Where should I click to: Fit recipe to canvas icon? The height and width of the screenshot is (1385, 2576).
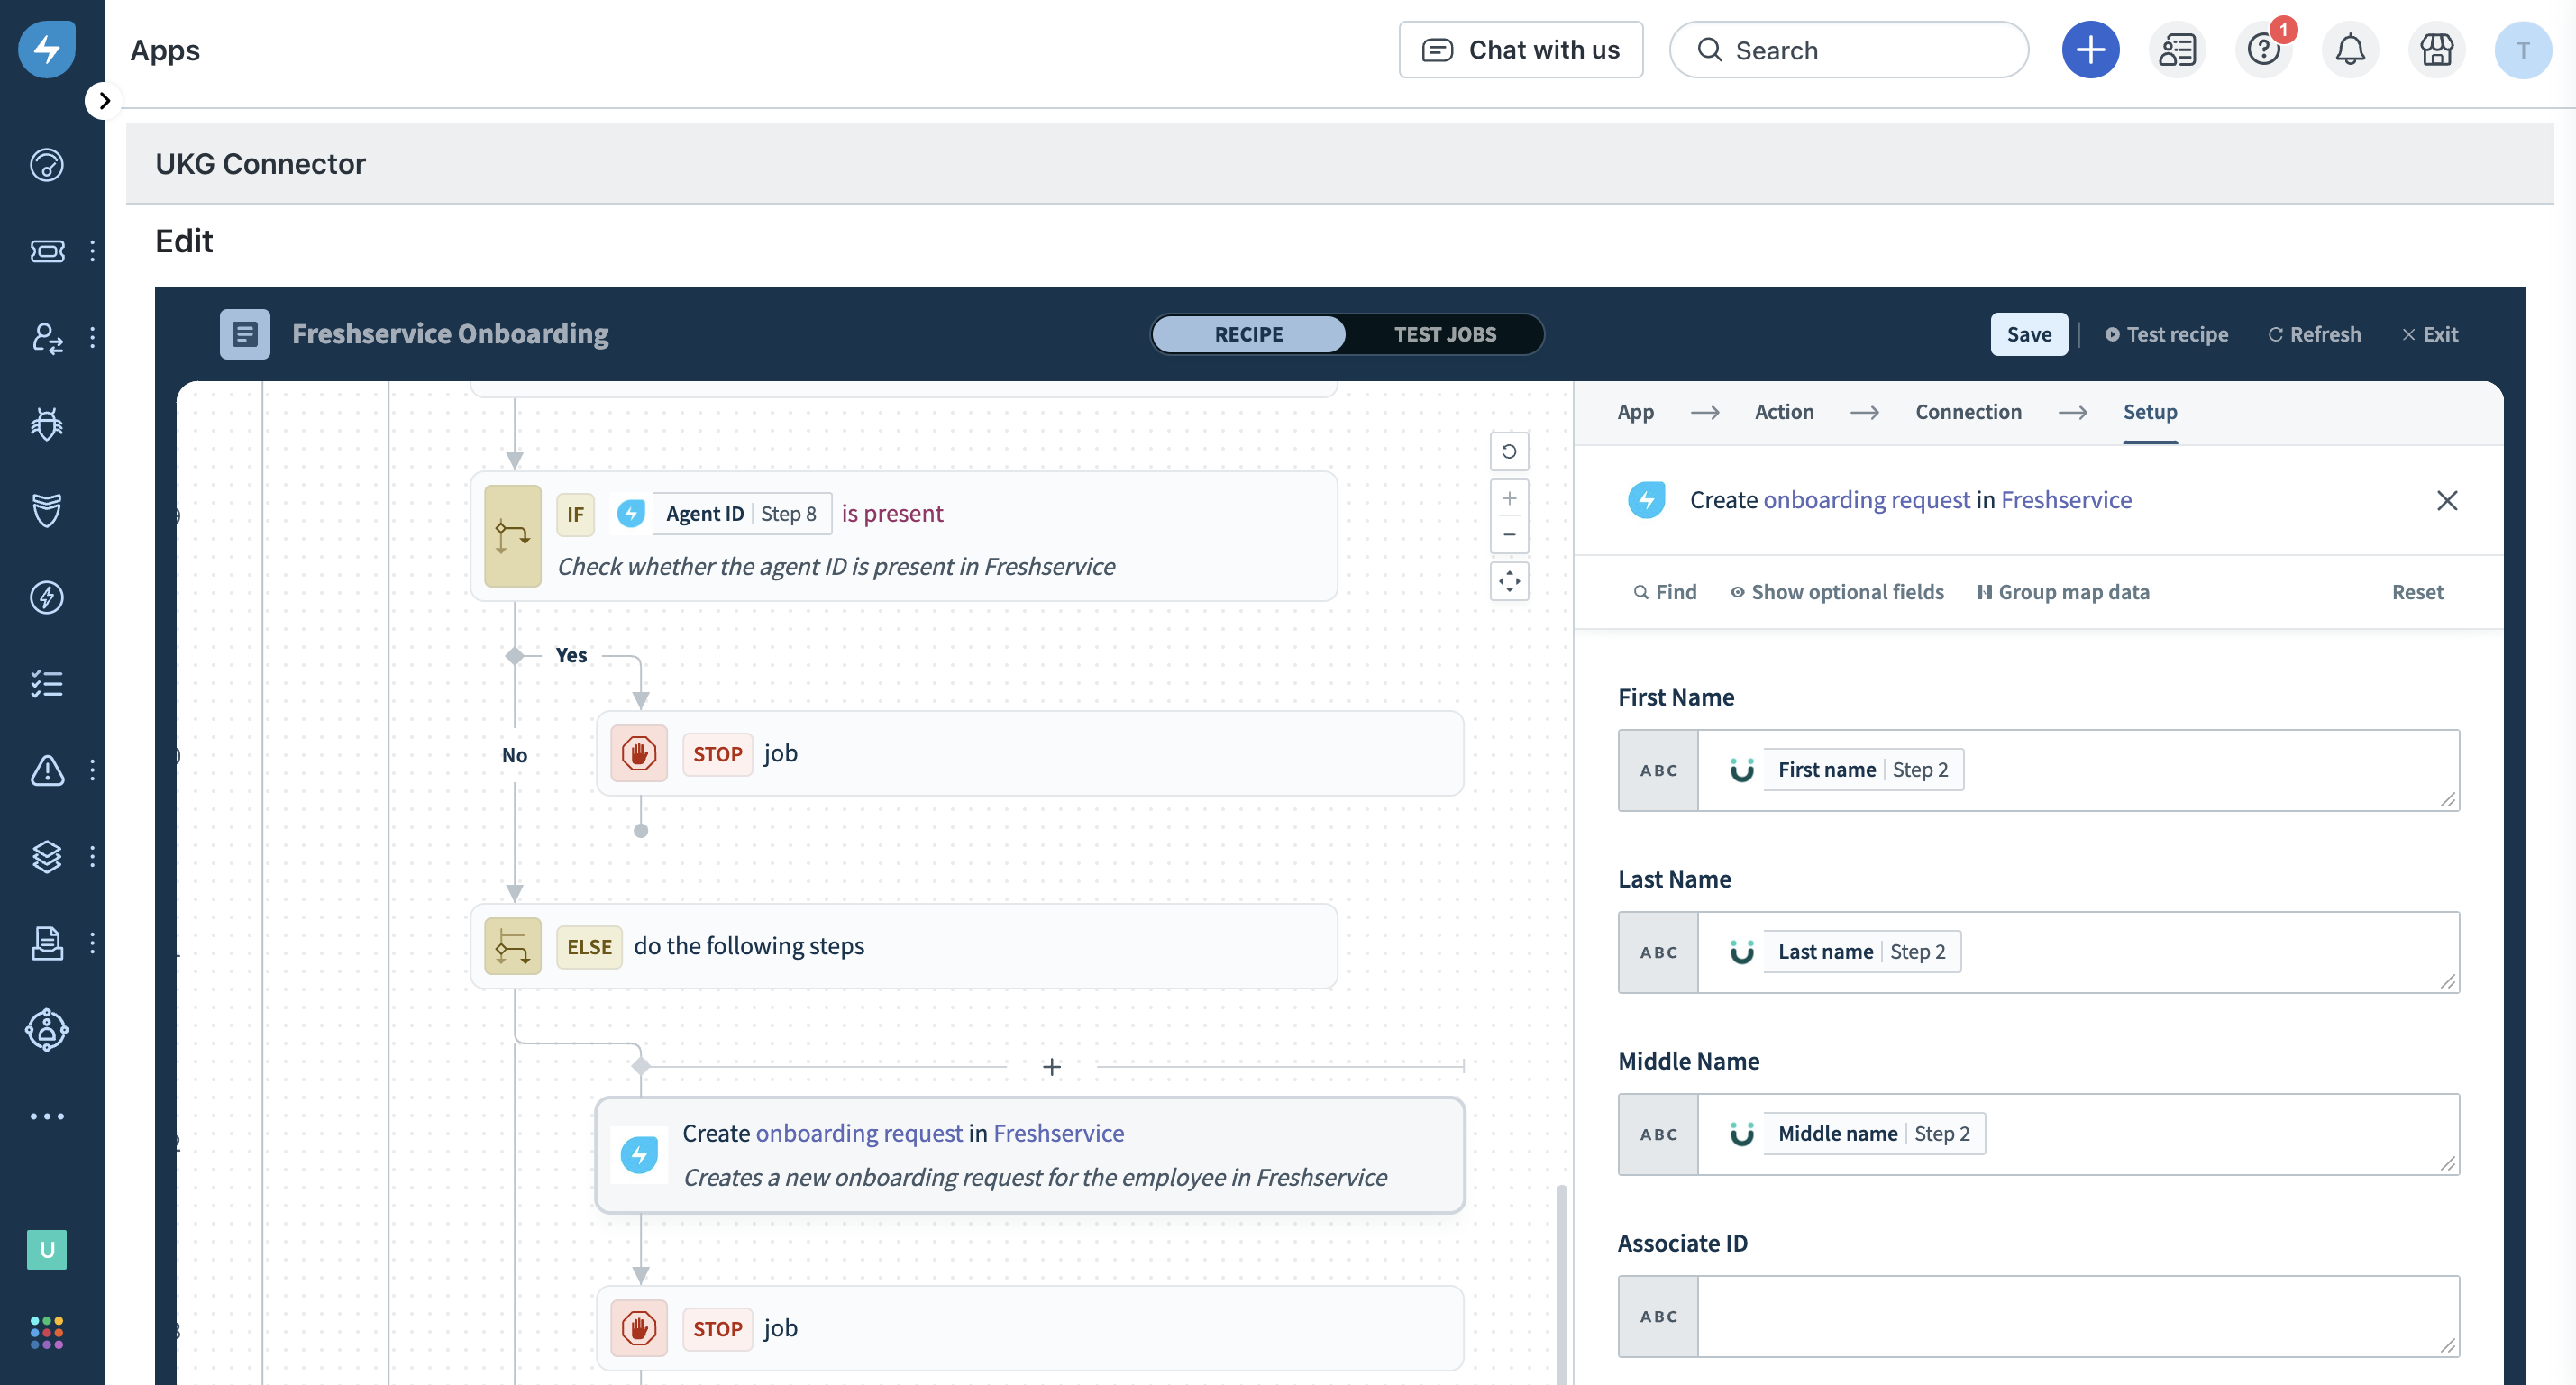click(1509, 581)
